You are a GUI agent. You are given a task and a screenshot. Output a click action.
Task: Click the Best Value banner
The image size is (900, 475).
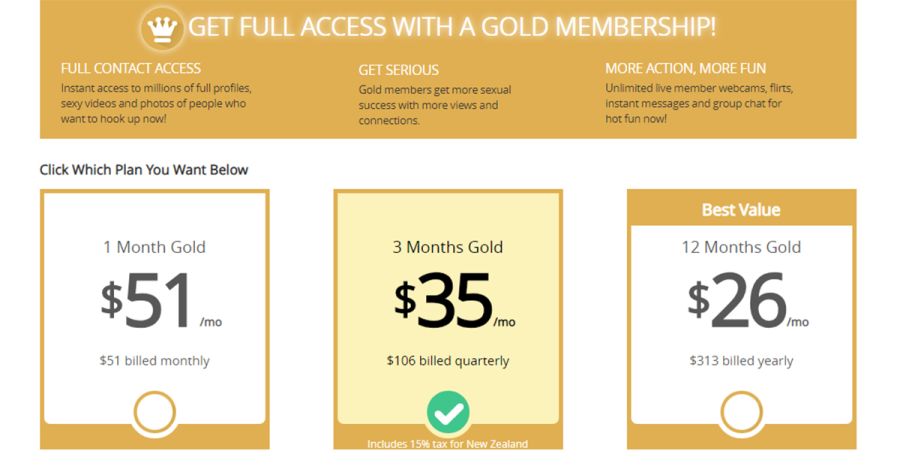pos(741,209)
